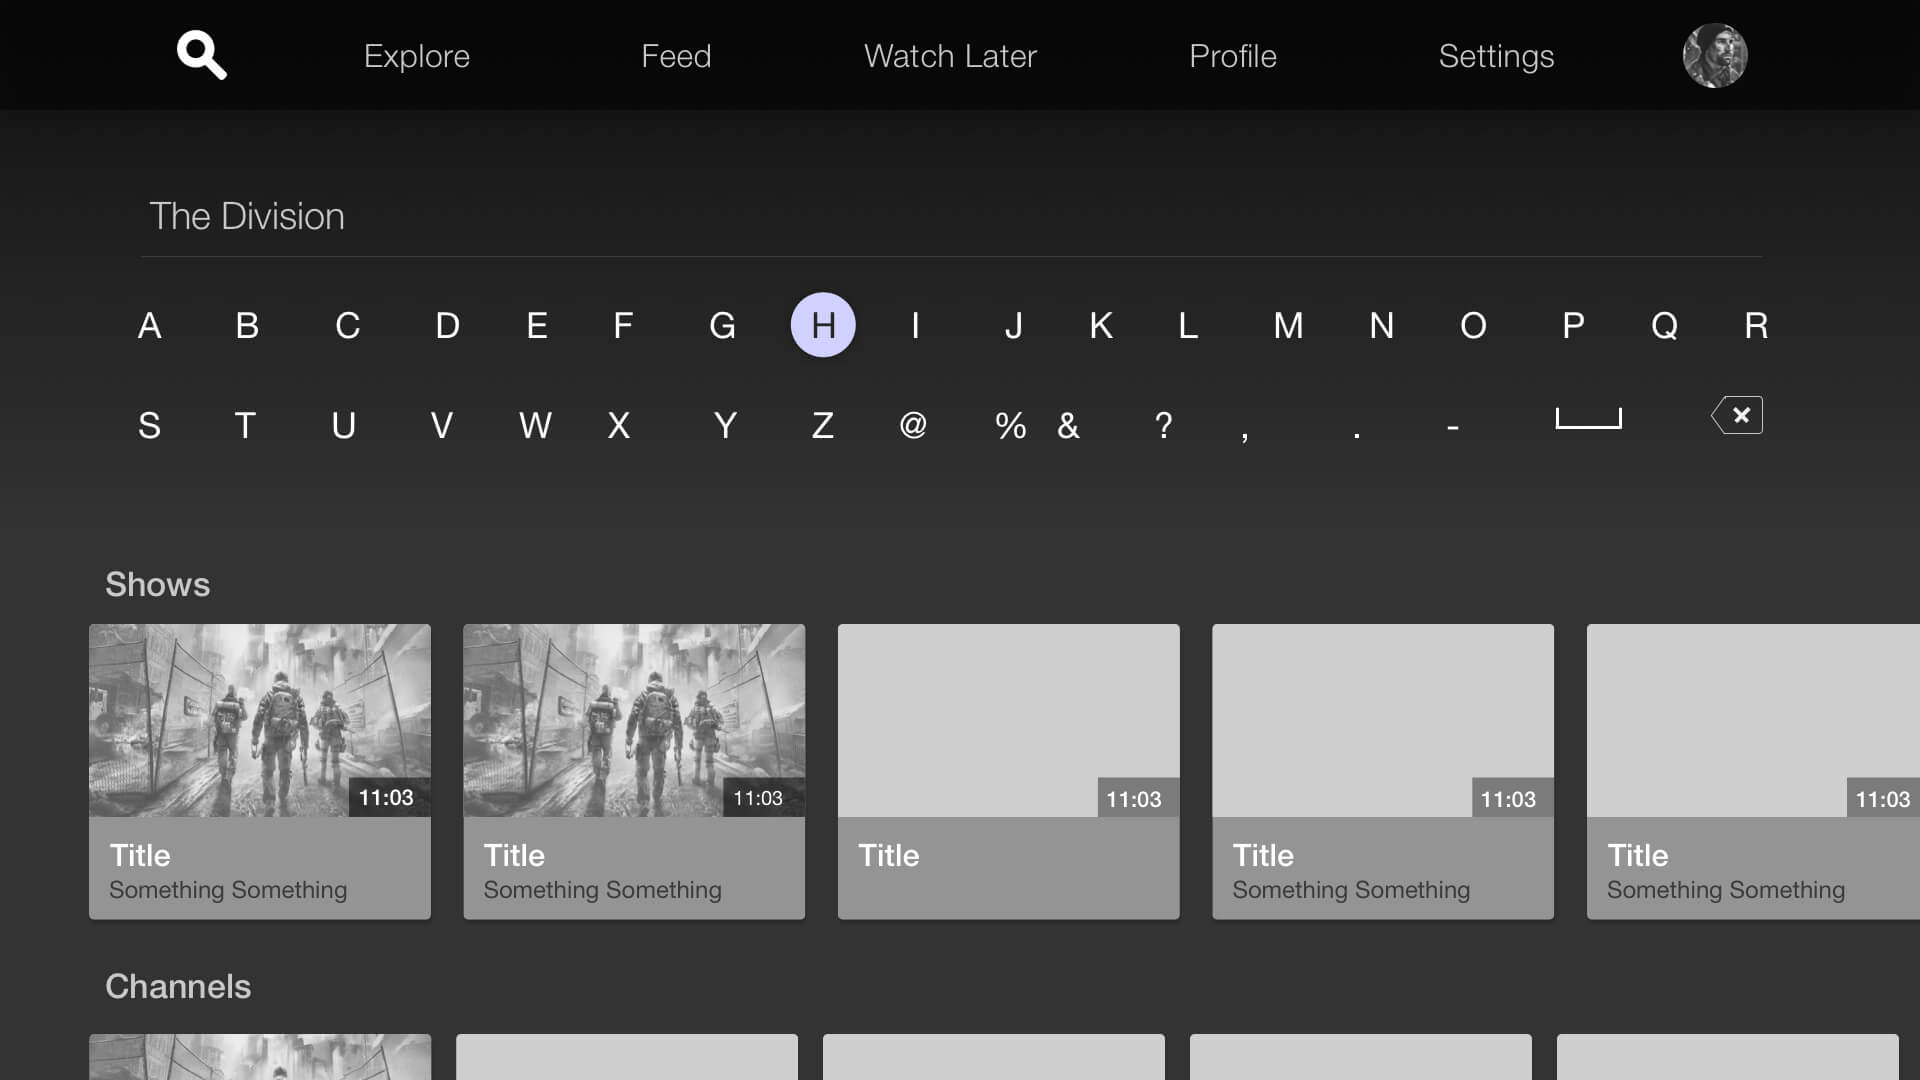Click the Shows section heading
1920x1080 pixels.
tap(158, 584)
